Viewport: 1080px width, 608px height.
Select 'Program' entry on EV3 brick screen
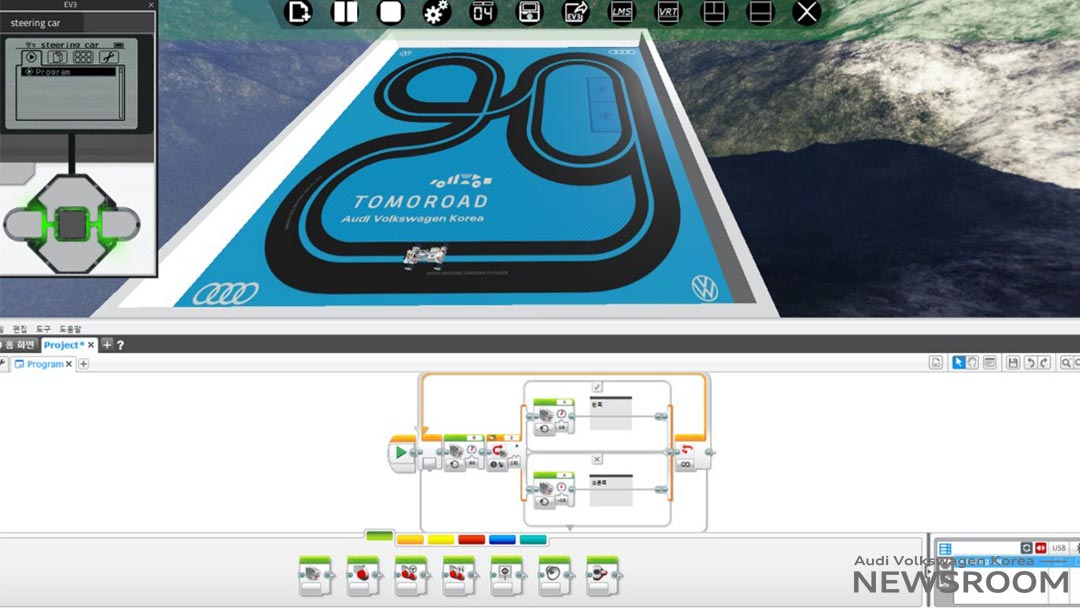pyautogui.click(x=68, y=72)
